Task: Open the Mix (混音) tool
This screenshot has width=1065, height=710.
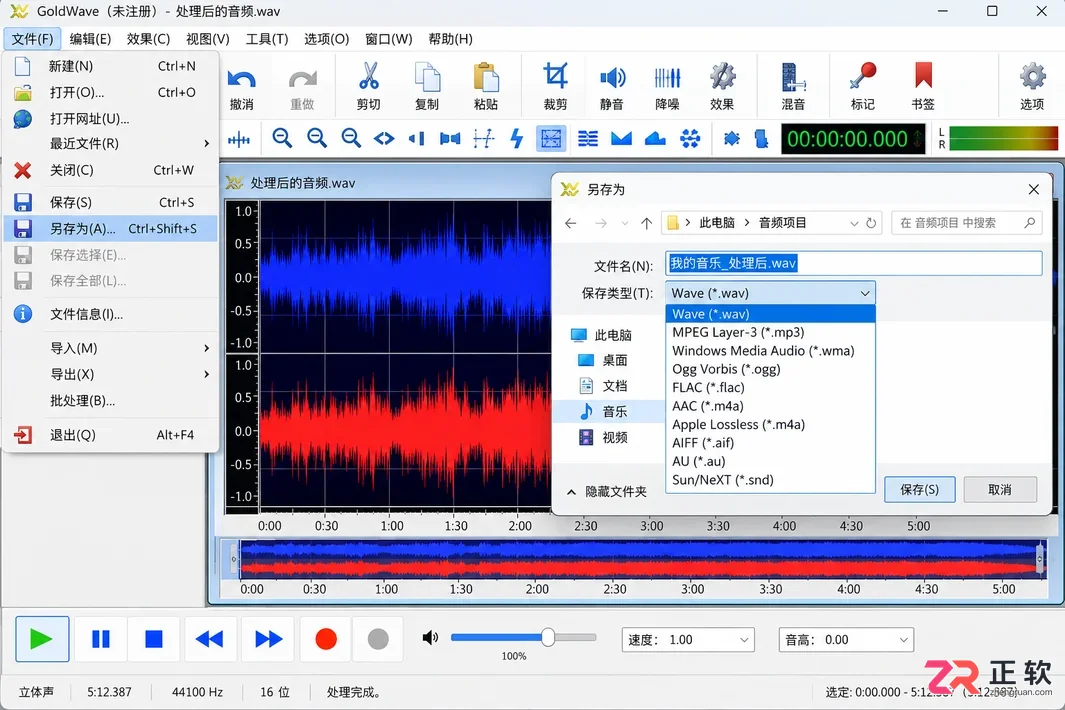Action: point(793,86)
